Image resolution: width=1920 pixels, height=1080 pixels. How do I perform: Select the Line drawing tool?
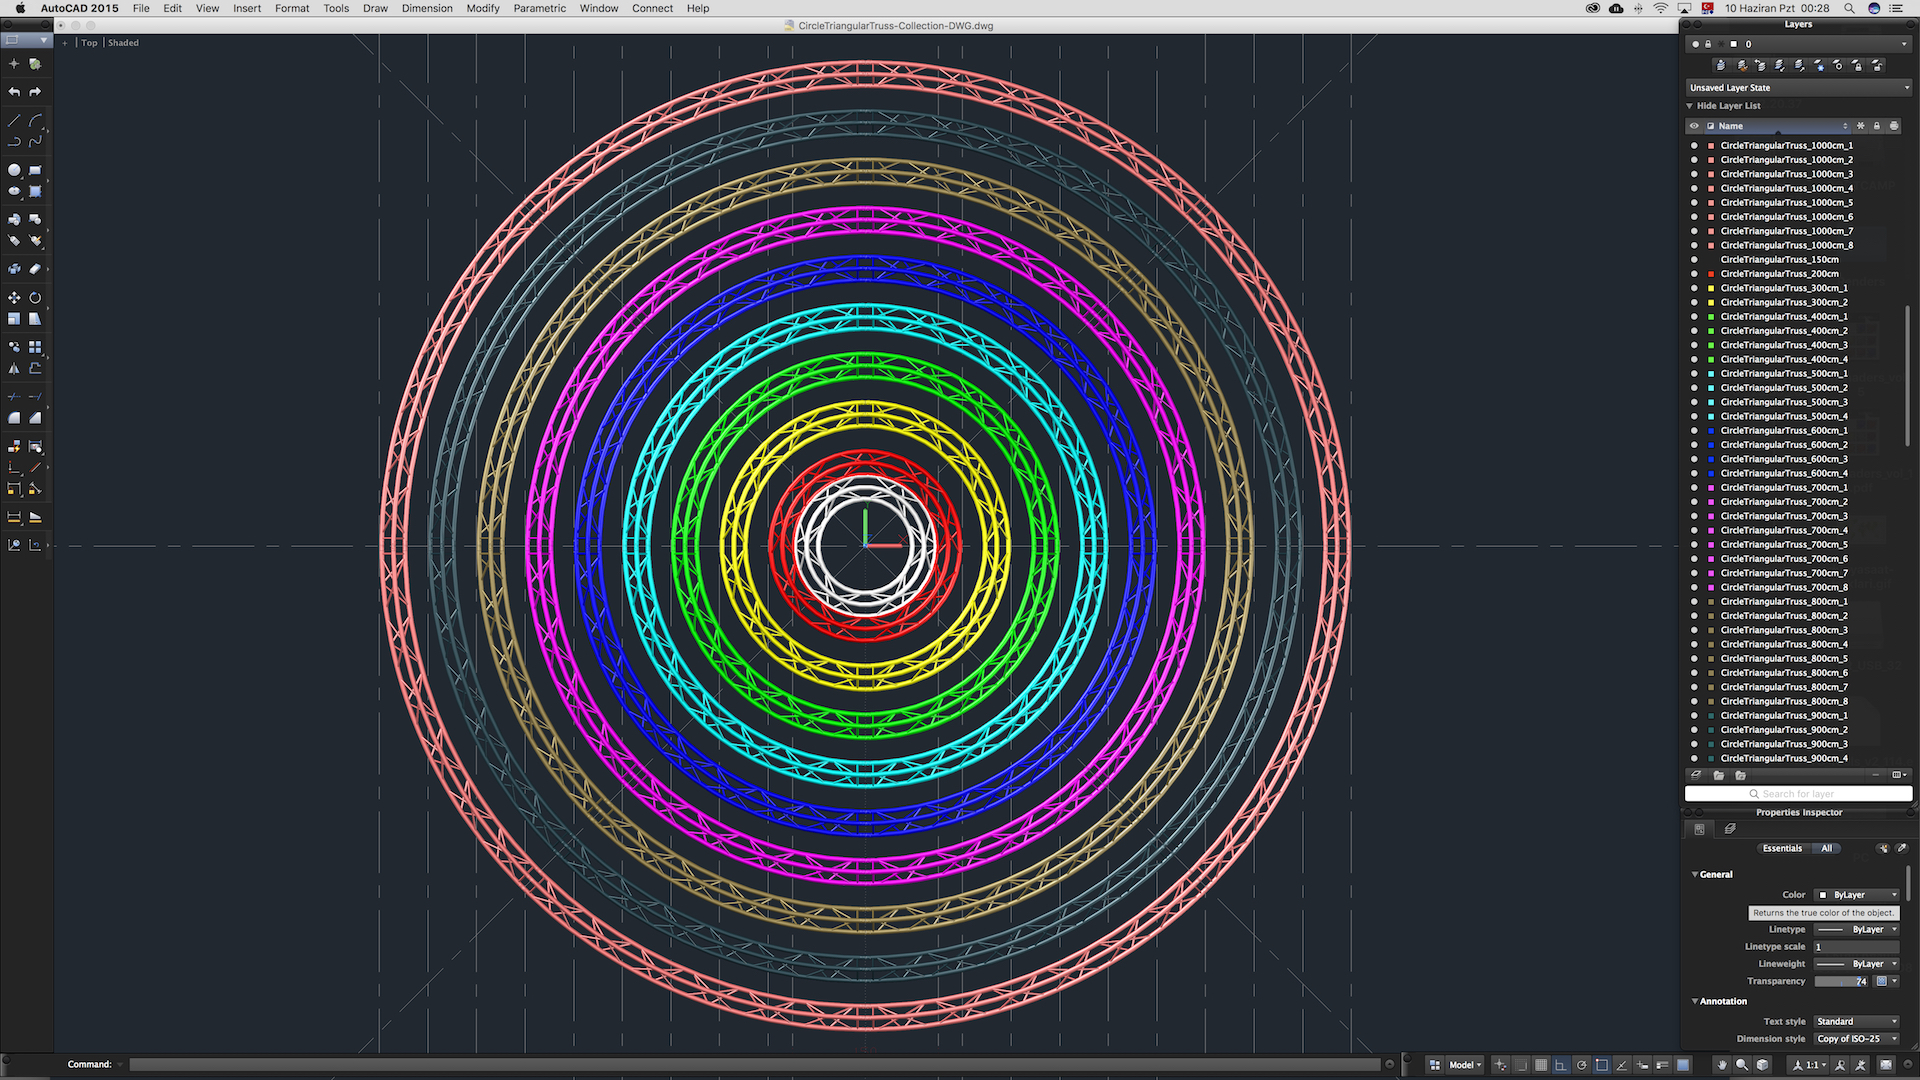click(x=14, y=120)
